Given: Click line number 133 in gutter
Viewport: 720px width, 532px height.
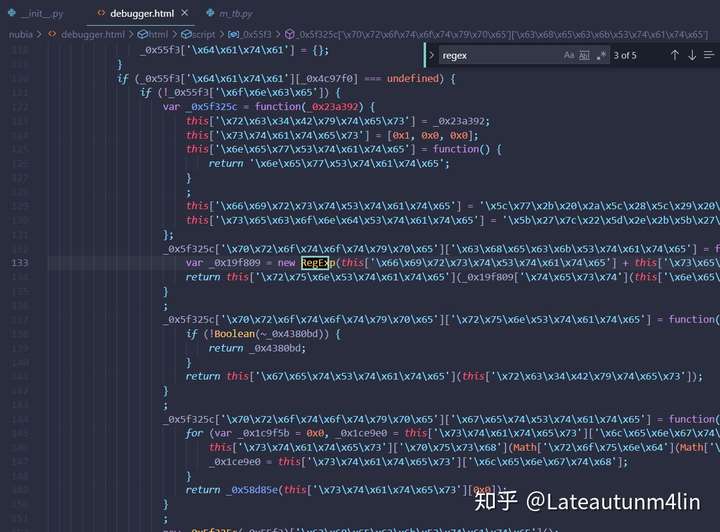Looking at the screenshot, I should click(20, 263).
